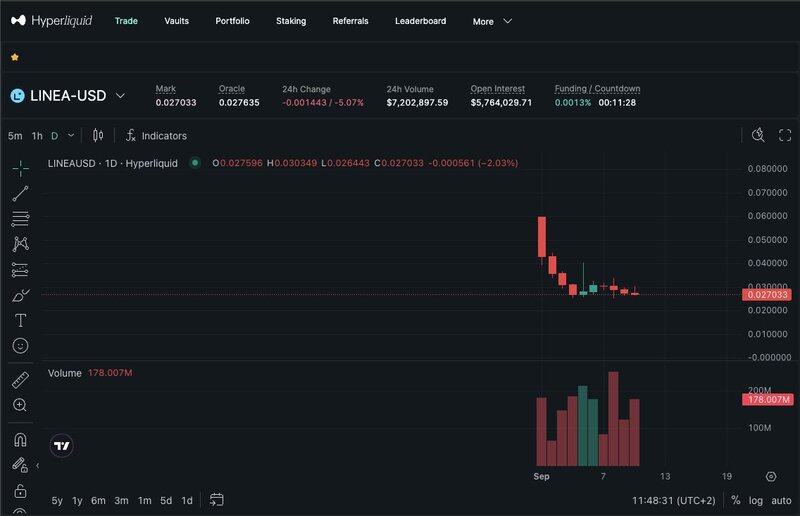Click the Hyperliquid logo
The image size is (800, 516).
[51, 21]
